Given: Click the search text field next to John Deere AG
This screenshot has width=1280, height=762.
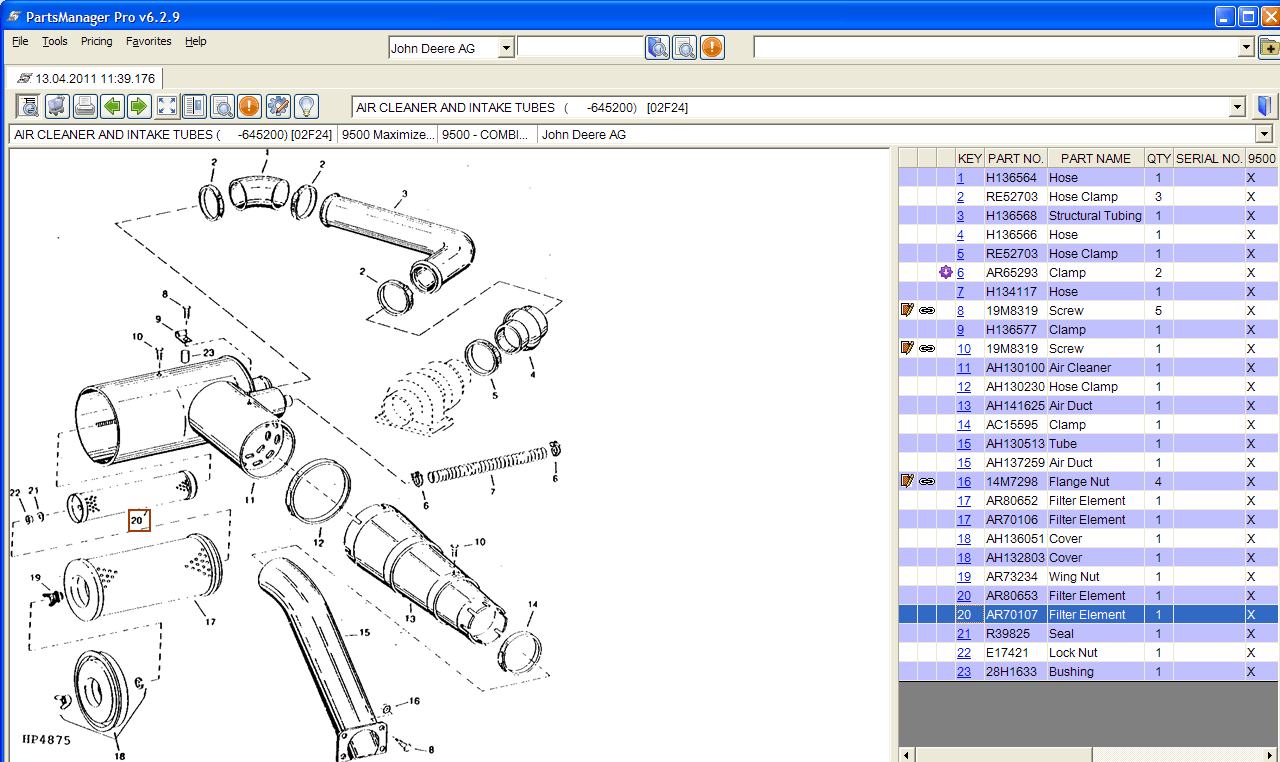Looking at the screenshot, I should point(580,47).
